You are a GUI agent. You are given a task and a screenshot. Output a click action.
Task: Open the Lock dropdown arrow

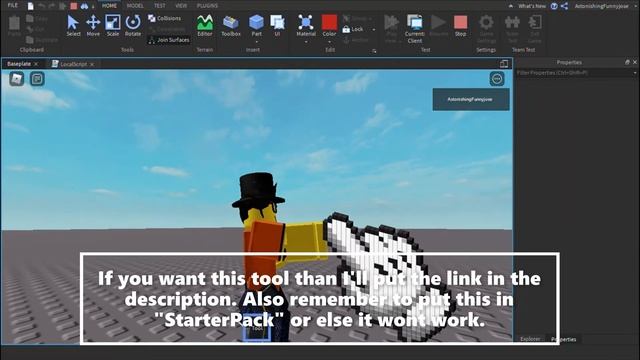point(373,30)
